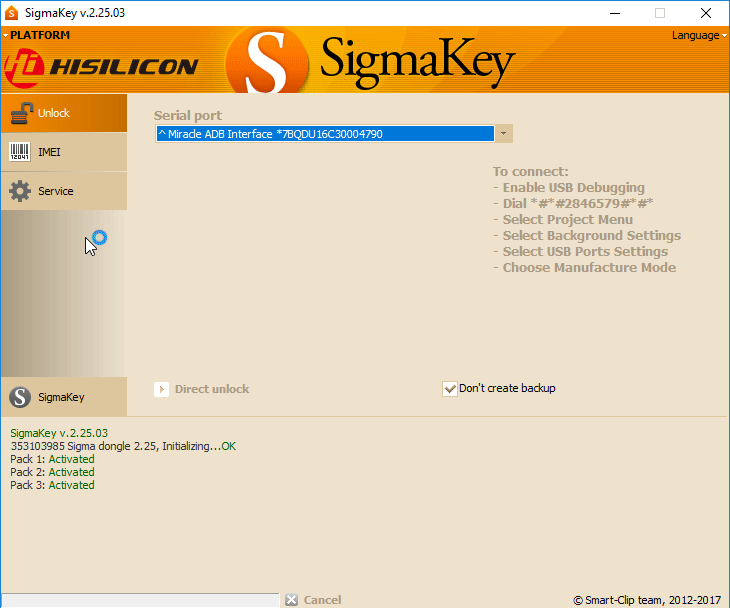Click the Choose Manufacture Mode instruction
Screen dimensions: 730x608
pyautogui.click(x=585, y=268)
